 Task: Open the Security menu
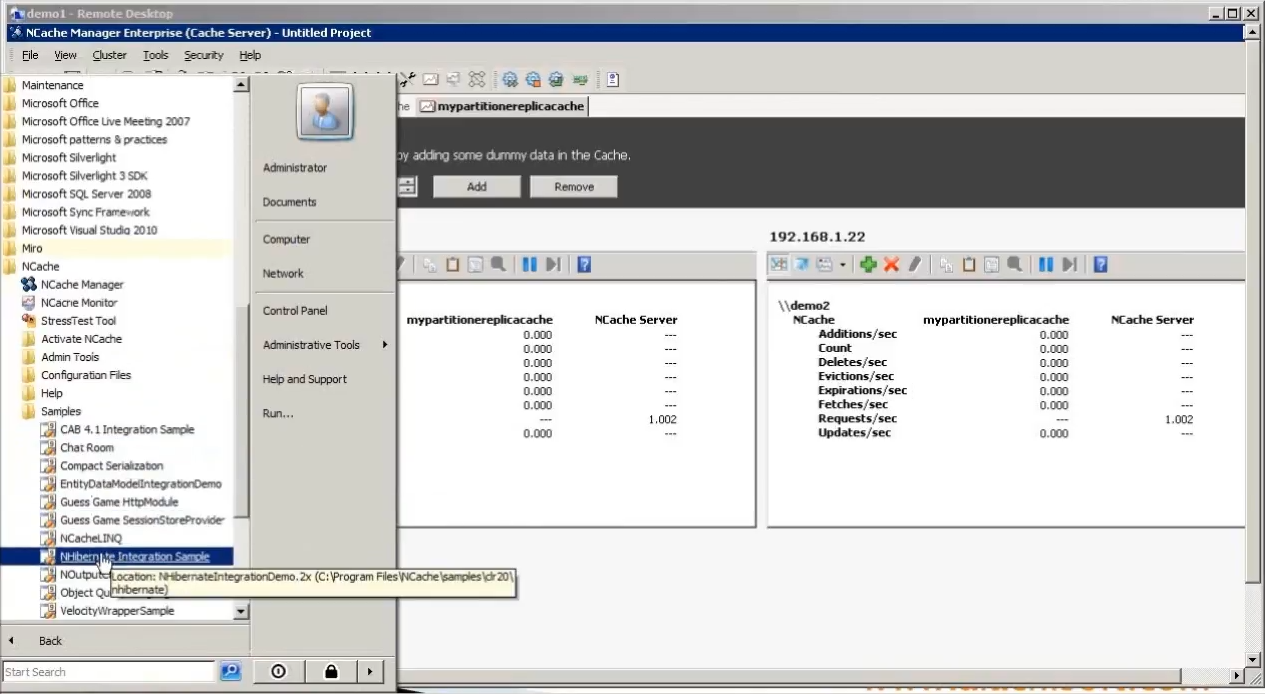coord(203,55)
